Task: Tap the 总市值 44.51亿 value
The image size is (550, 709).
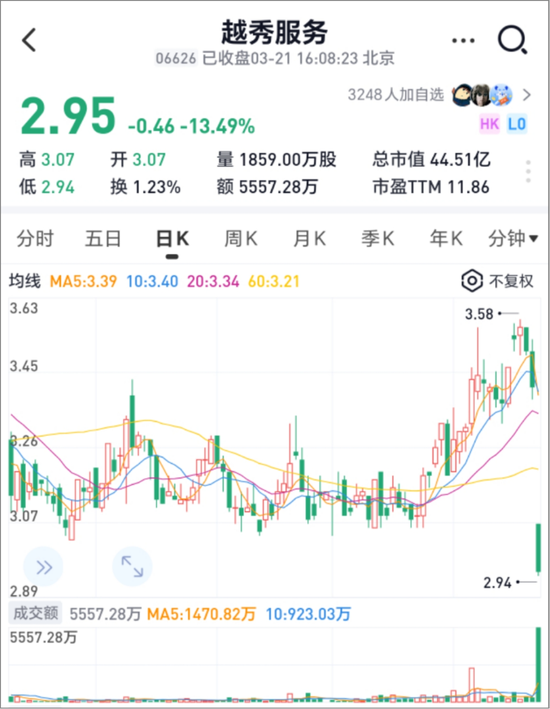Action: pos(431,160)
